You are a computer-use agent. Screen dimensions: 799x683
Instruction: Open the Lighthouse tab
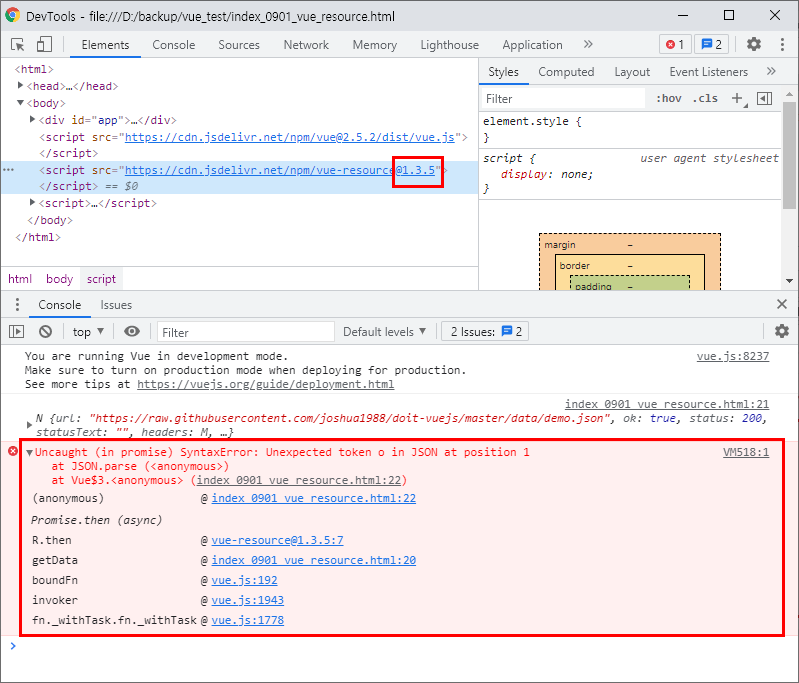tap(449, 45)
